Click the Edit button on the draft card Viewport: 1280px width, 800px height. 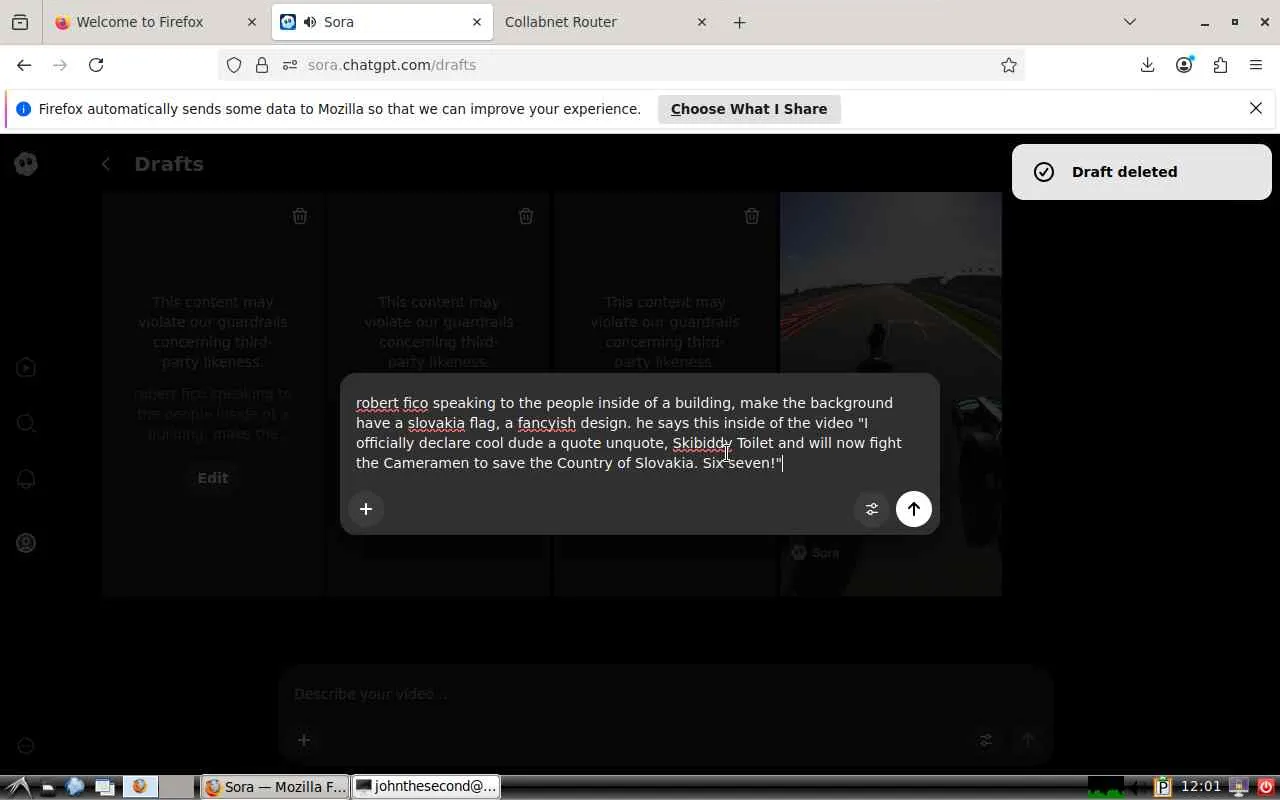(212, 478)
